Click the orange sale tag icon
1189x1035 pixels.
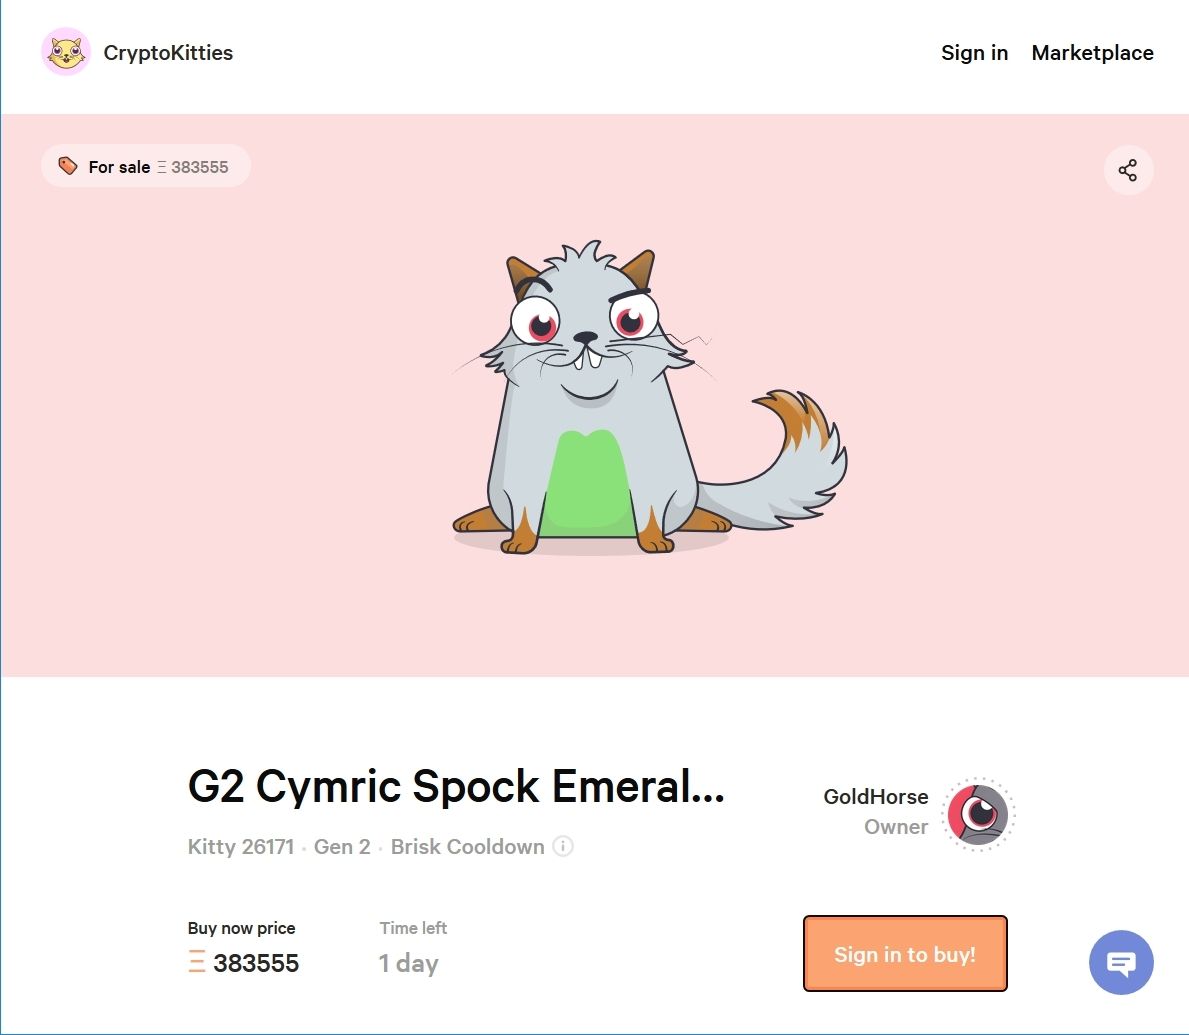pos(67,166)
